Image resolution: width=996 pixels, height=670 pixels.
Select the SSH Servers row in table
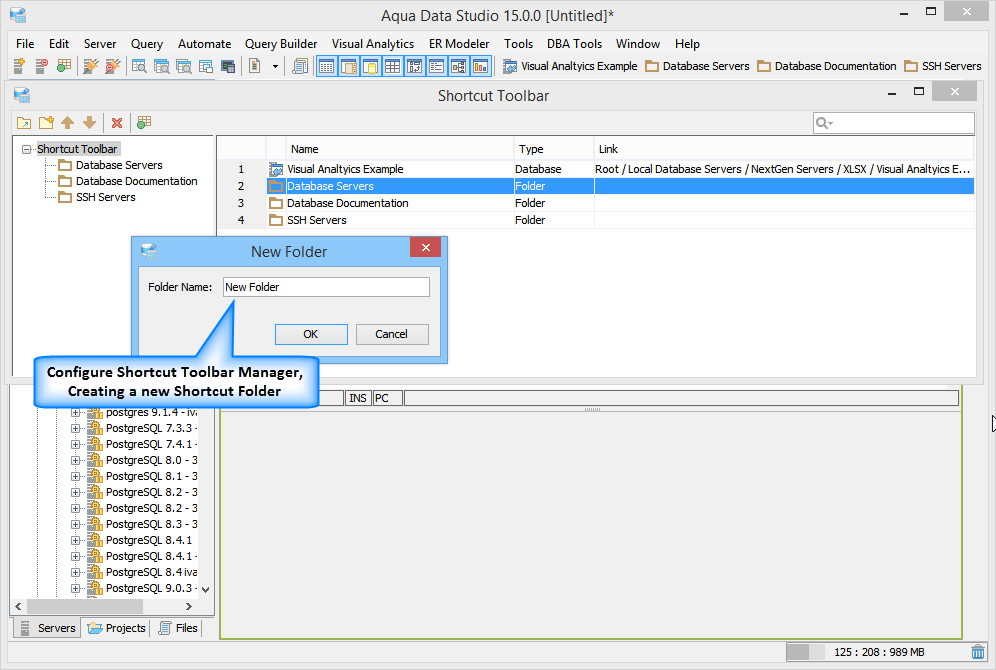pyautogui.click(x=595, y=220)
